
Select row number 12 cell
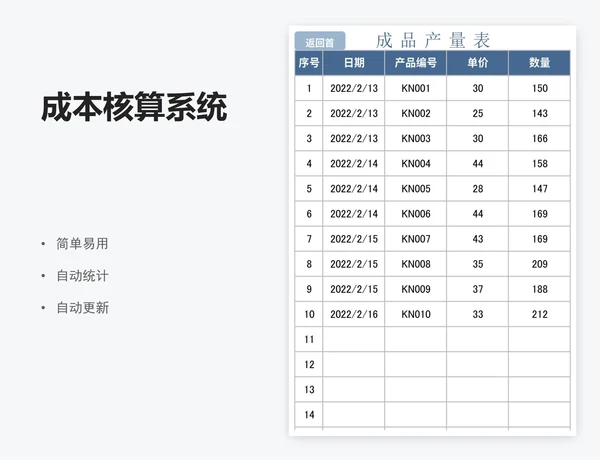309,365
